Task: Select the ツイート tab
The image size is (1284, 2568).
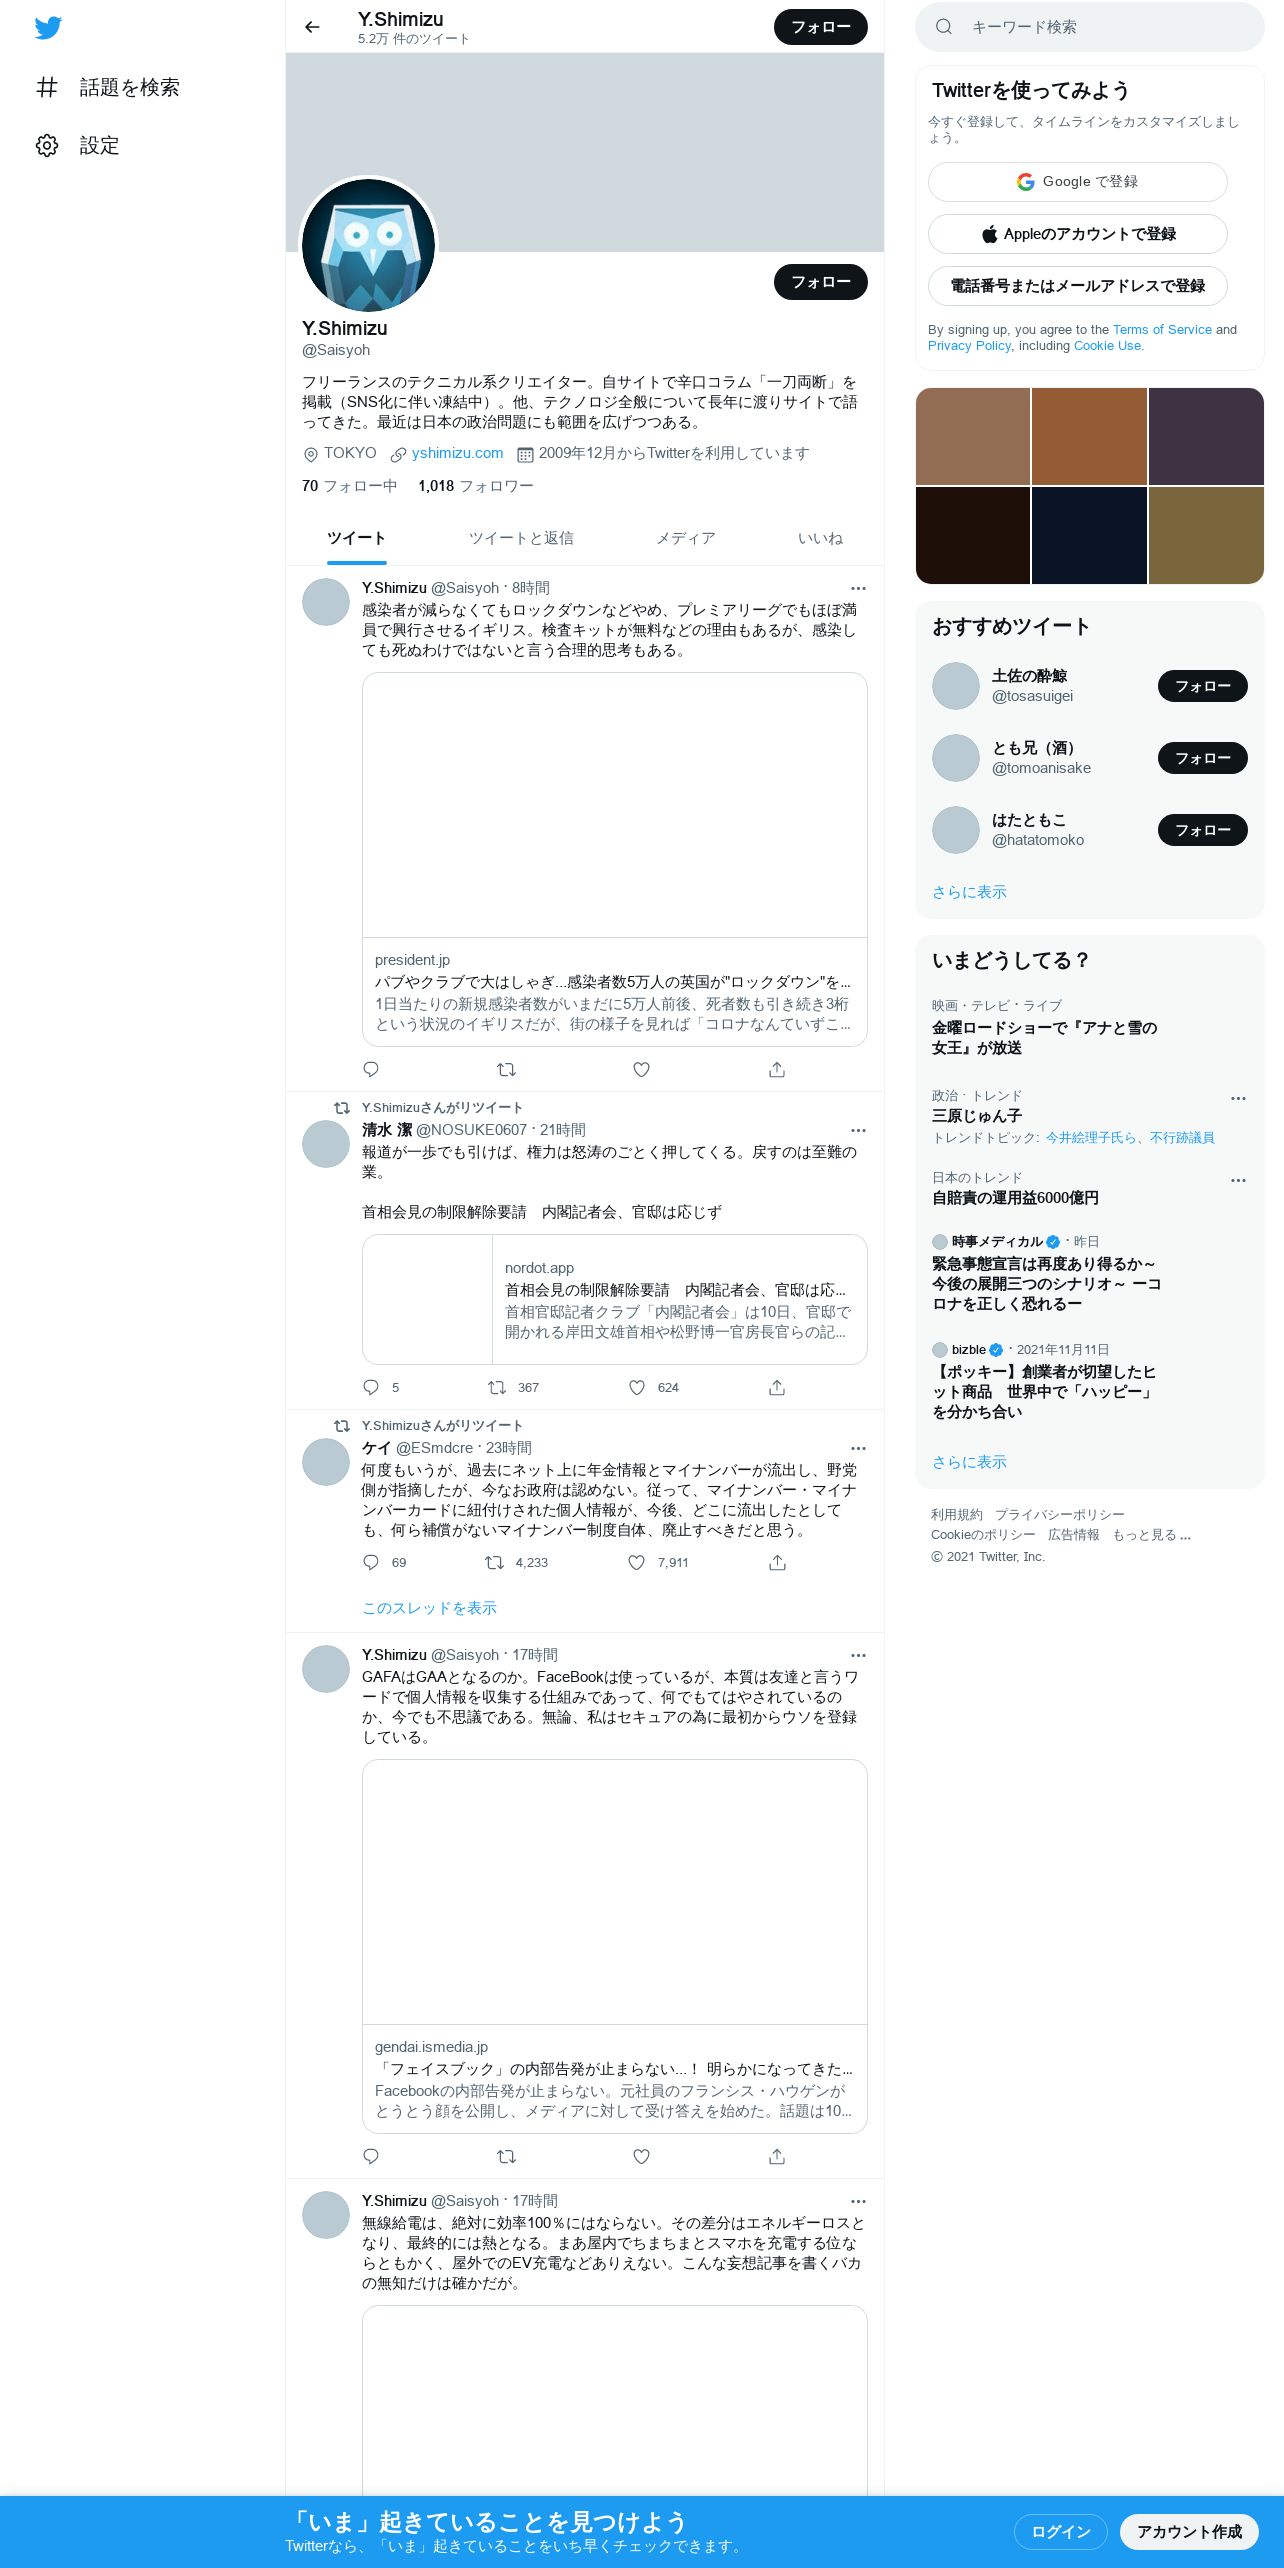Action: tap(357, 538)
